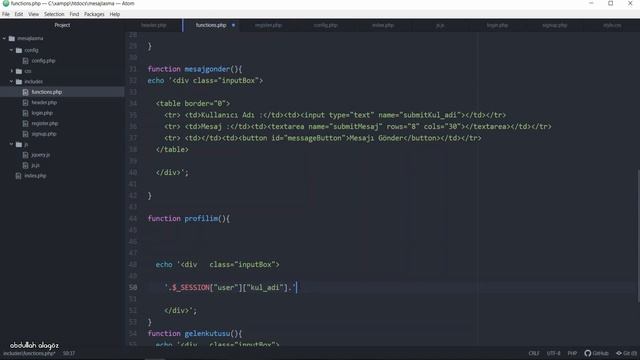The image size is (640, 360).
Task: Collapse the mesajlasma project root chevron
Action: [x=4, y=39]
